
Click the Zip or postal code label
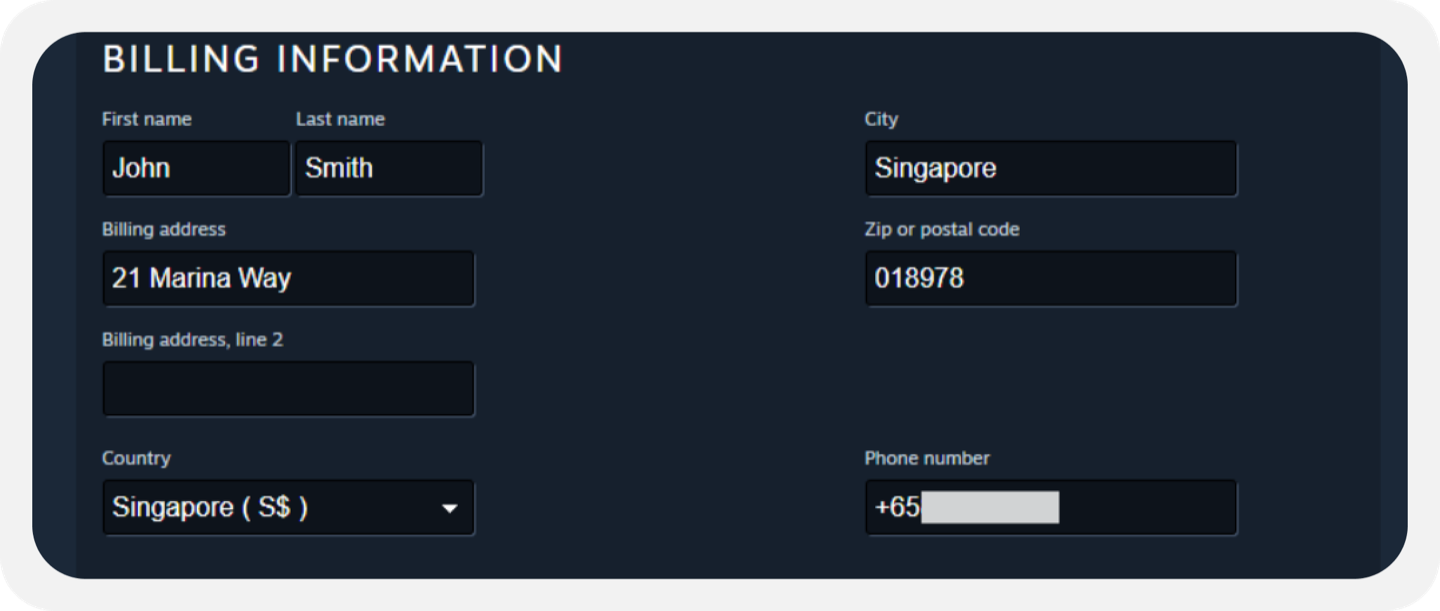point(942,229)
